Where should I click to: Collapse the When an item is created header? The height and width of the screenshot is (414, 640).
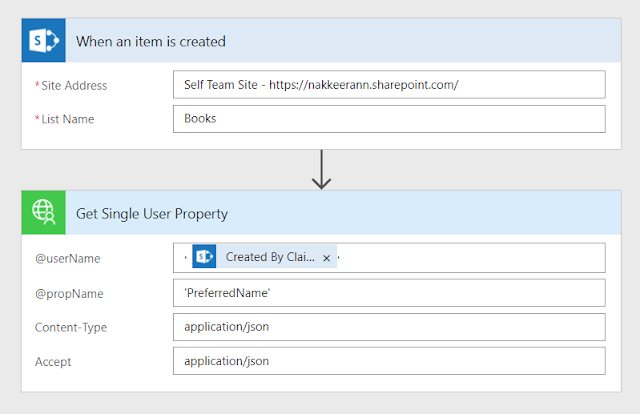[x=343, y=40]
